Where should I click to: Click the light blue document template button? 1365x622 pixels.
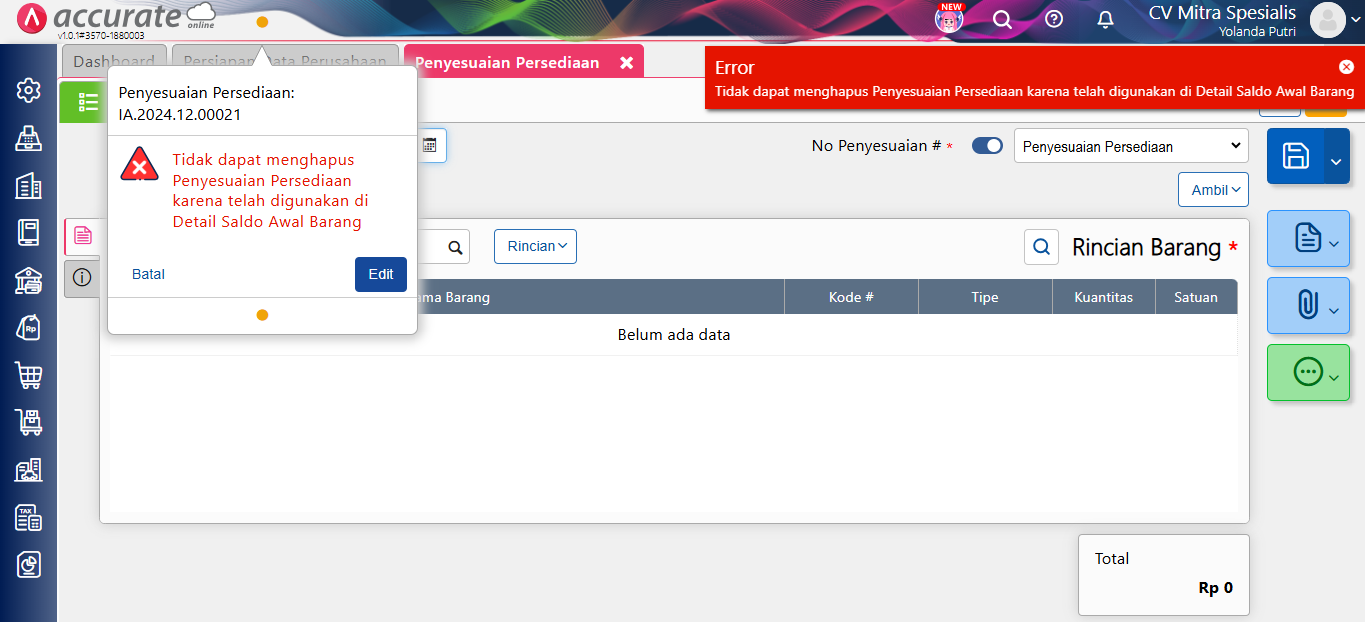(x=1305, y=239)
